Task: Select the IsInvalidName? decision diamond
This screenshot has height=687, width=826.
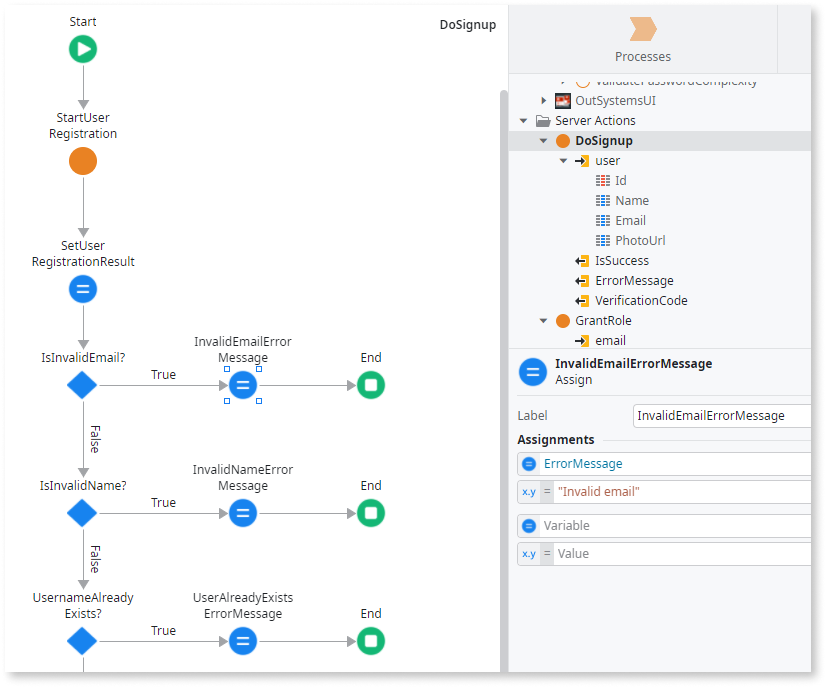Action: (82, 513)
